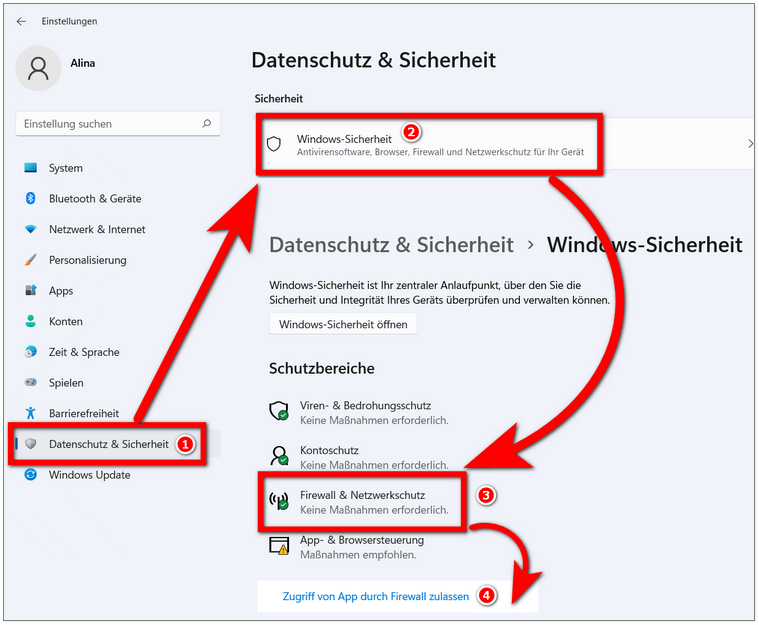Viewport: 759px width, 625px height.
Task: Open Alina's user profile avatar
Action: point(38,68)
